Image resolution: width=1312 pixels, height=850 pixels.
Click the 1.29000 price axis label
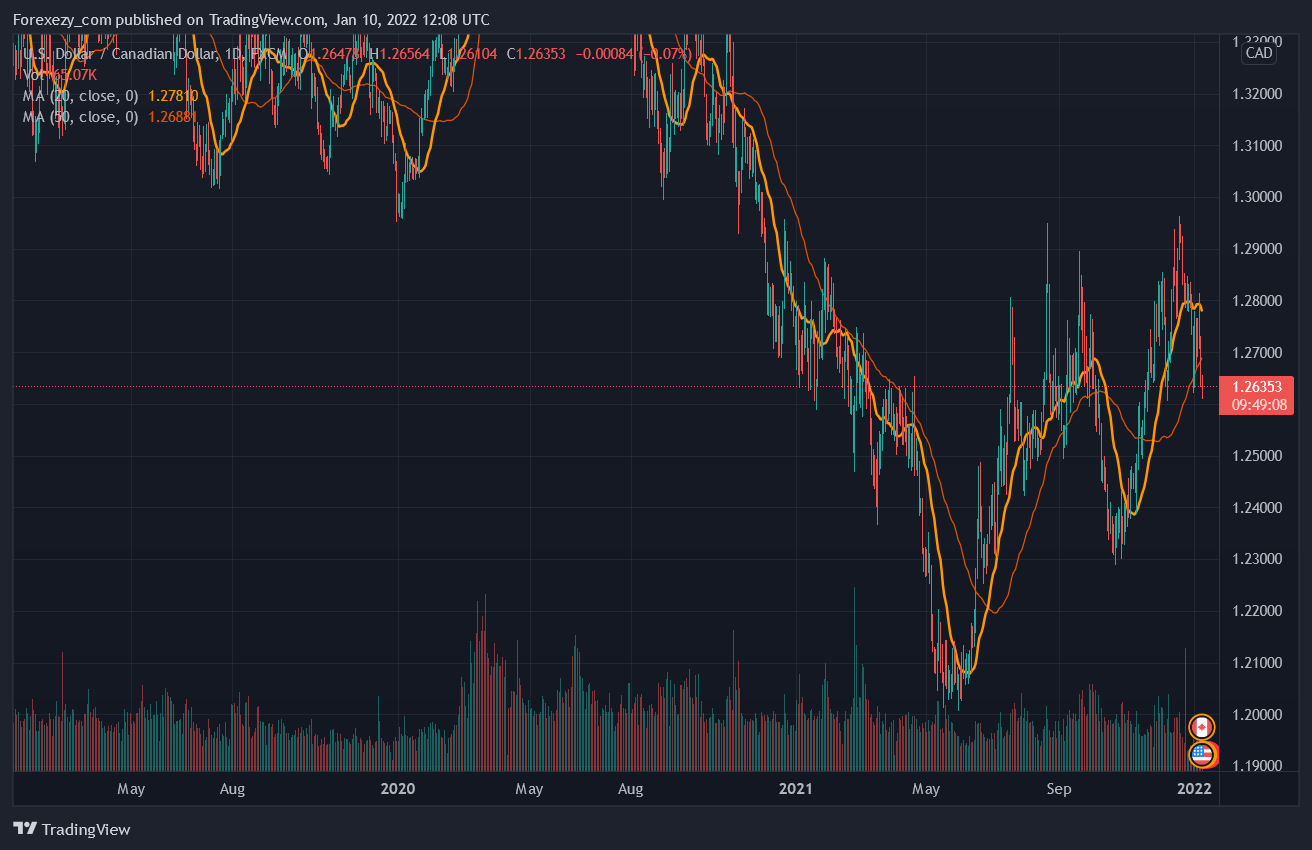click(1257, 249)
